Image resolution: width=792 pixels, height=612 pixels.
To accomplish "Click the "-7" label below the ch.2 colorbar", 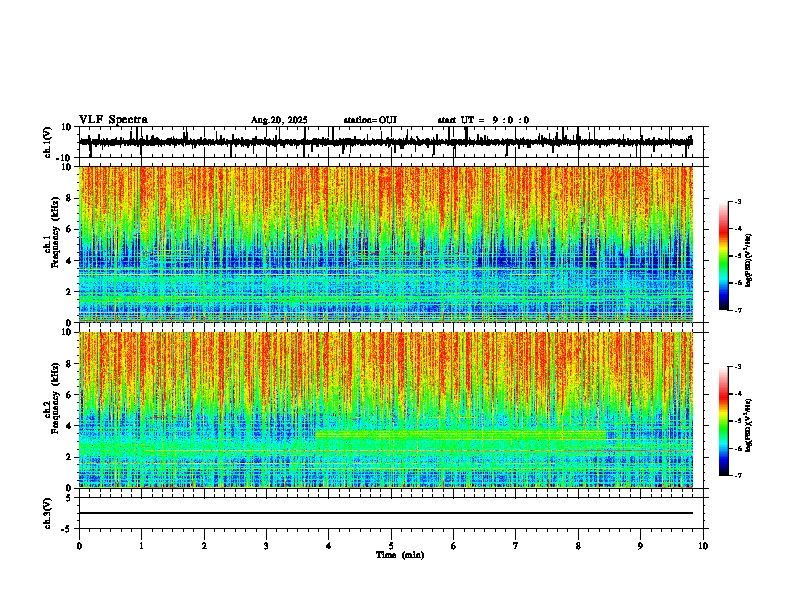I will [x=738, y=475].
